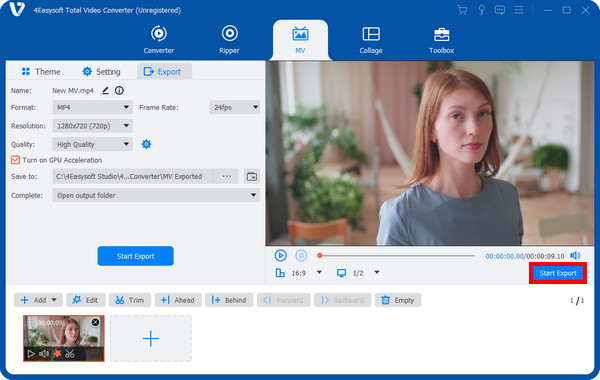Select the MV tab

[x=300, y=39]
